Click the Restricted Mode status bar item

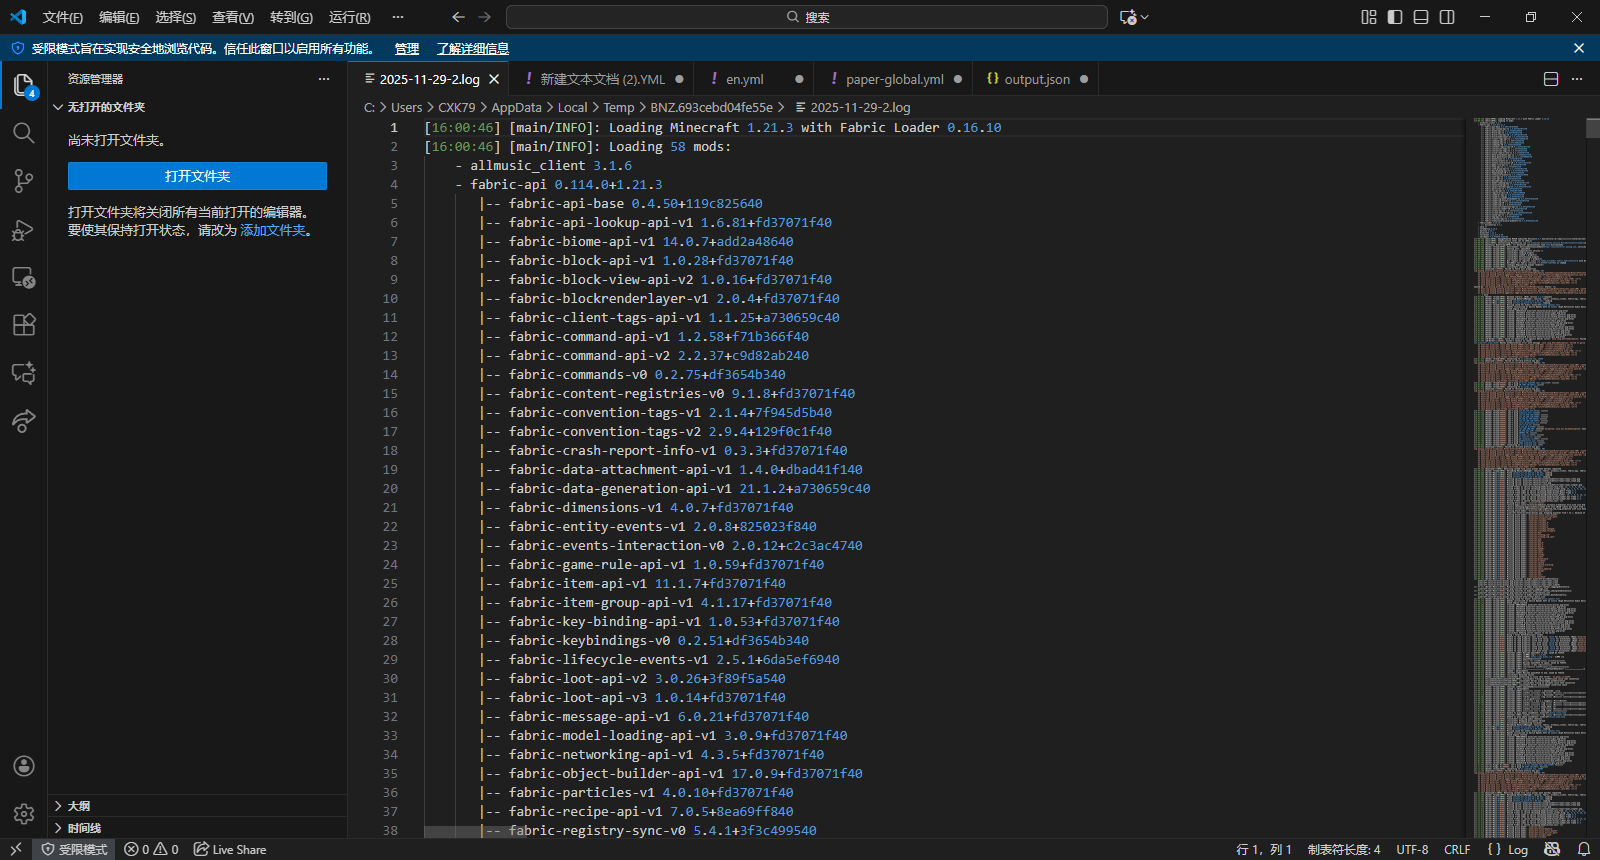tap(74, 849)
